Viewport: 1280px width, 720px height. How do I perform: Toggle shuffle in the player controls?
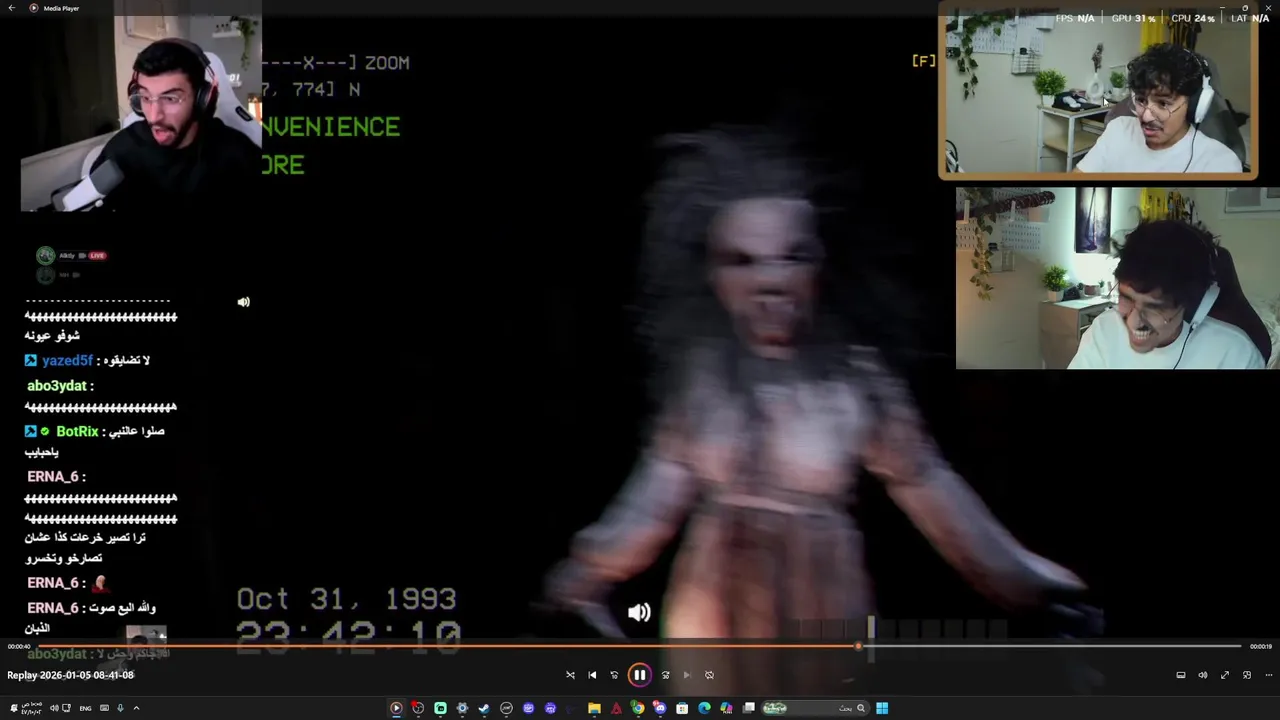[x=570, y=675]
